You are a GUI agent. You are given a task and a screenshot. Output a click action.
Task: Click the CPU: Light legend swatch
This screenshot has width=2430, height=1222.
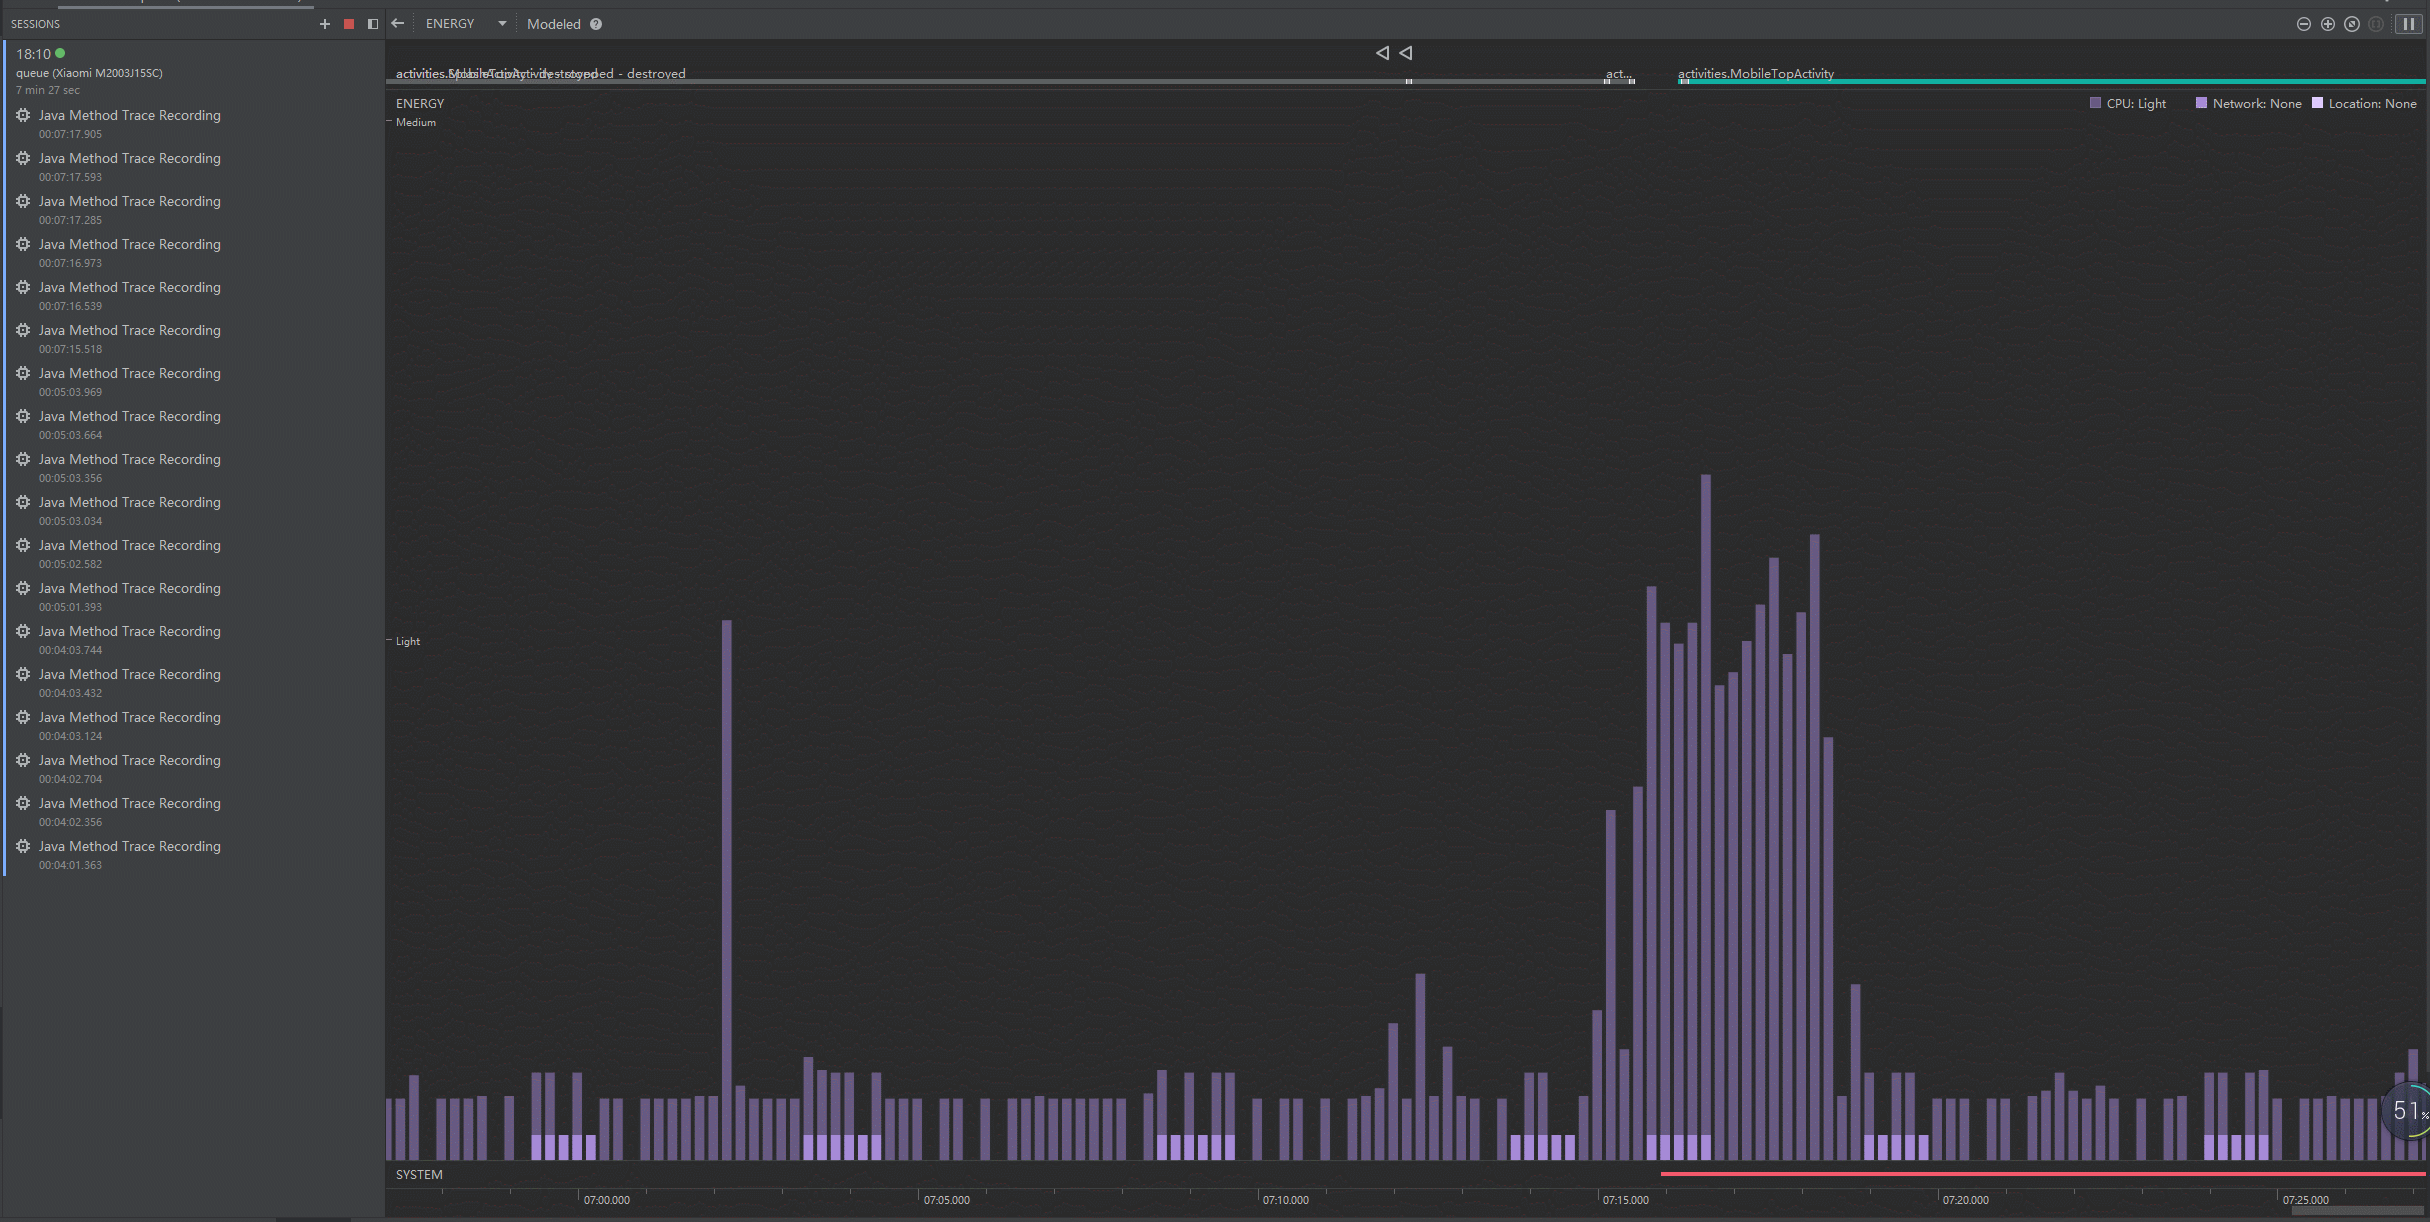[x=2095, y=103]
